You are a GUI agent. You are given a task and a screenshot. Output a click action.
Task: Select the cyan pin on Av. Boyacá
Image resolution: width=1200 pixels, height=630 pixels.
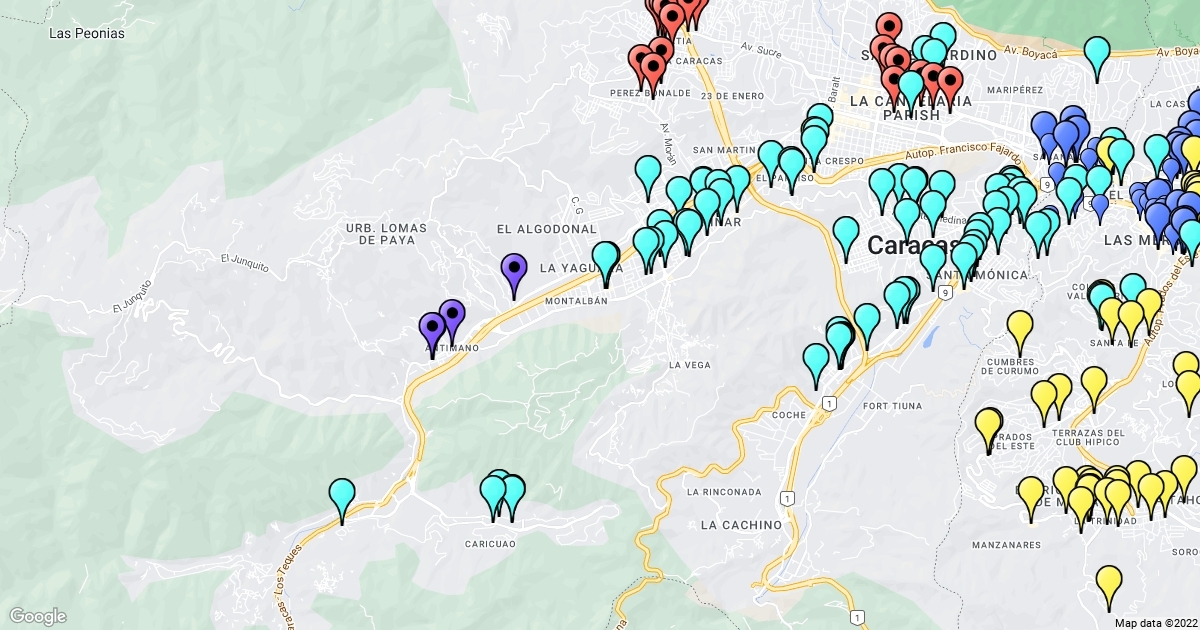pyautogui.click(x=1097, y=59)
